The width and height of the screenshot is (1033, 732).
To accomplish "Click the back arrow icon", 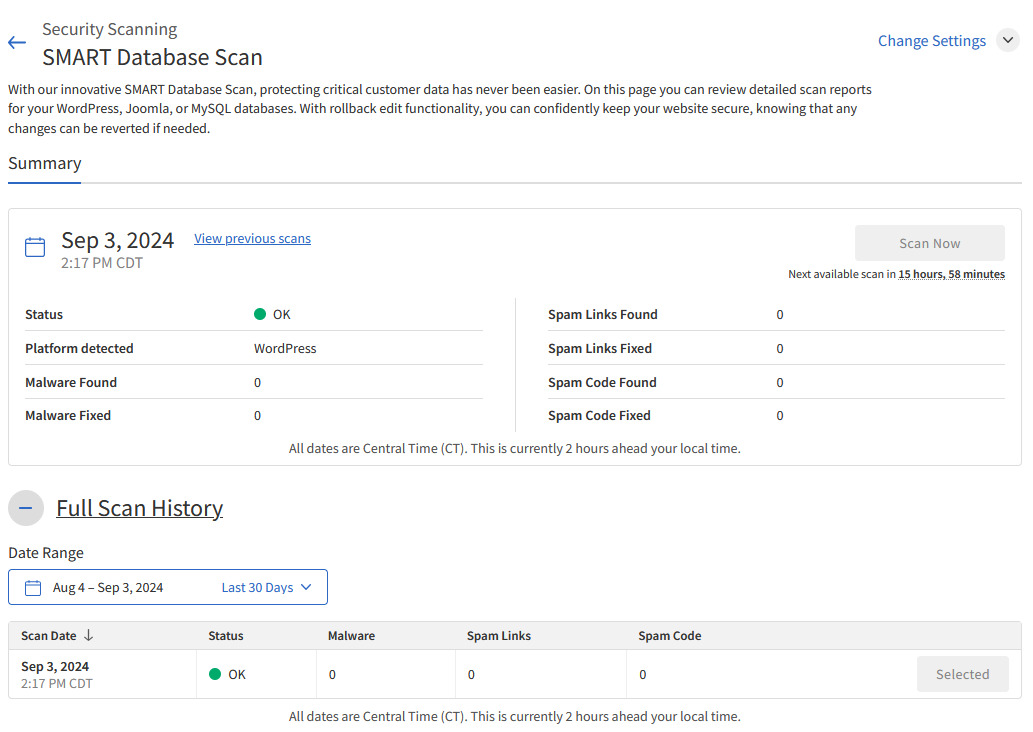I will [x=16, y=43].
